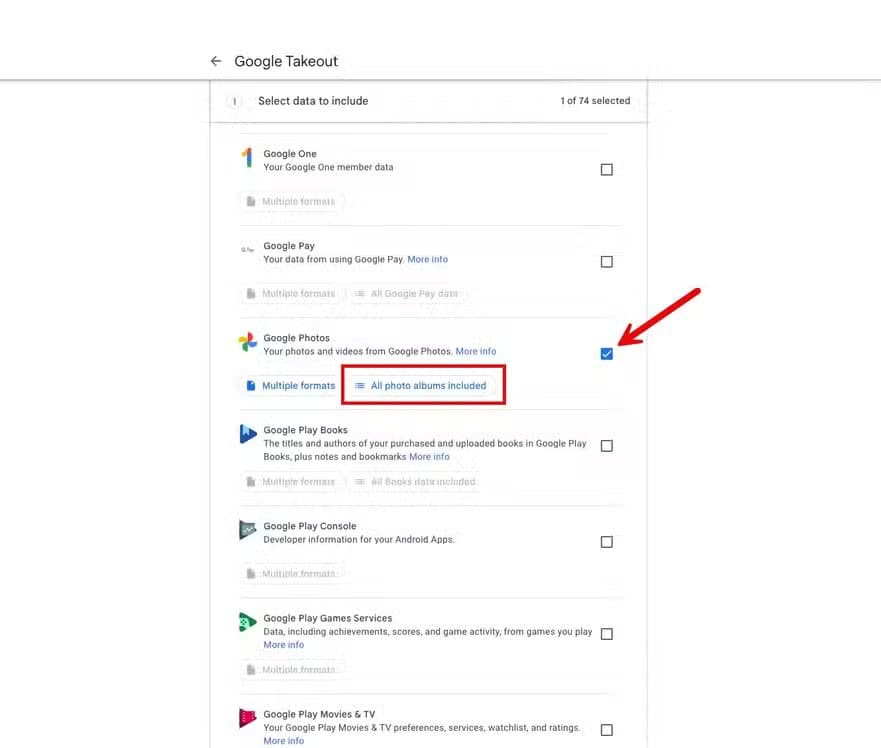Click the 1 of 74 selected counter

[595, 101]
